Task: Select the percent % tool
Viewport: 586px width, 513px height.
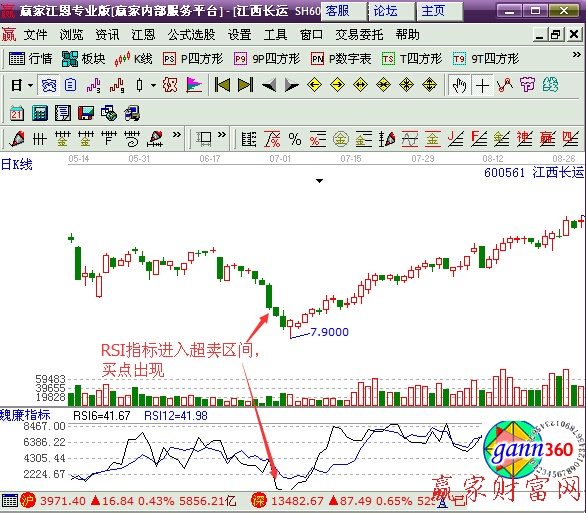Action: pyautogui.click(x=295, y=139)
